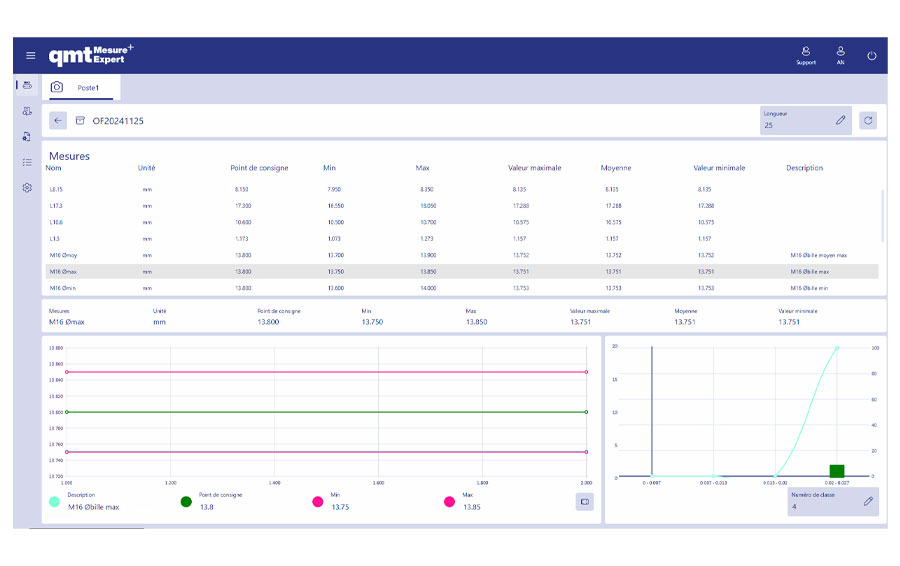Toggle the pink Max legend marker
This screenshot has height=566, width=900.
(449, 501)
